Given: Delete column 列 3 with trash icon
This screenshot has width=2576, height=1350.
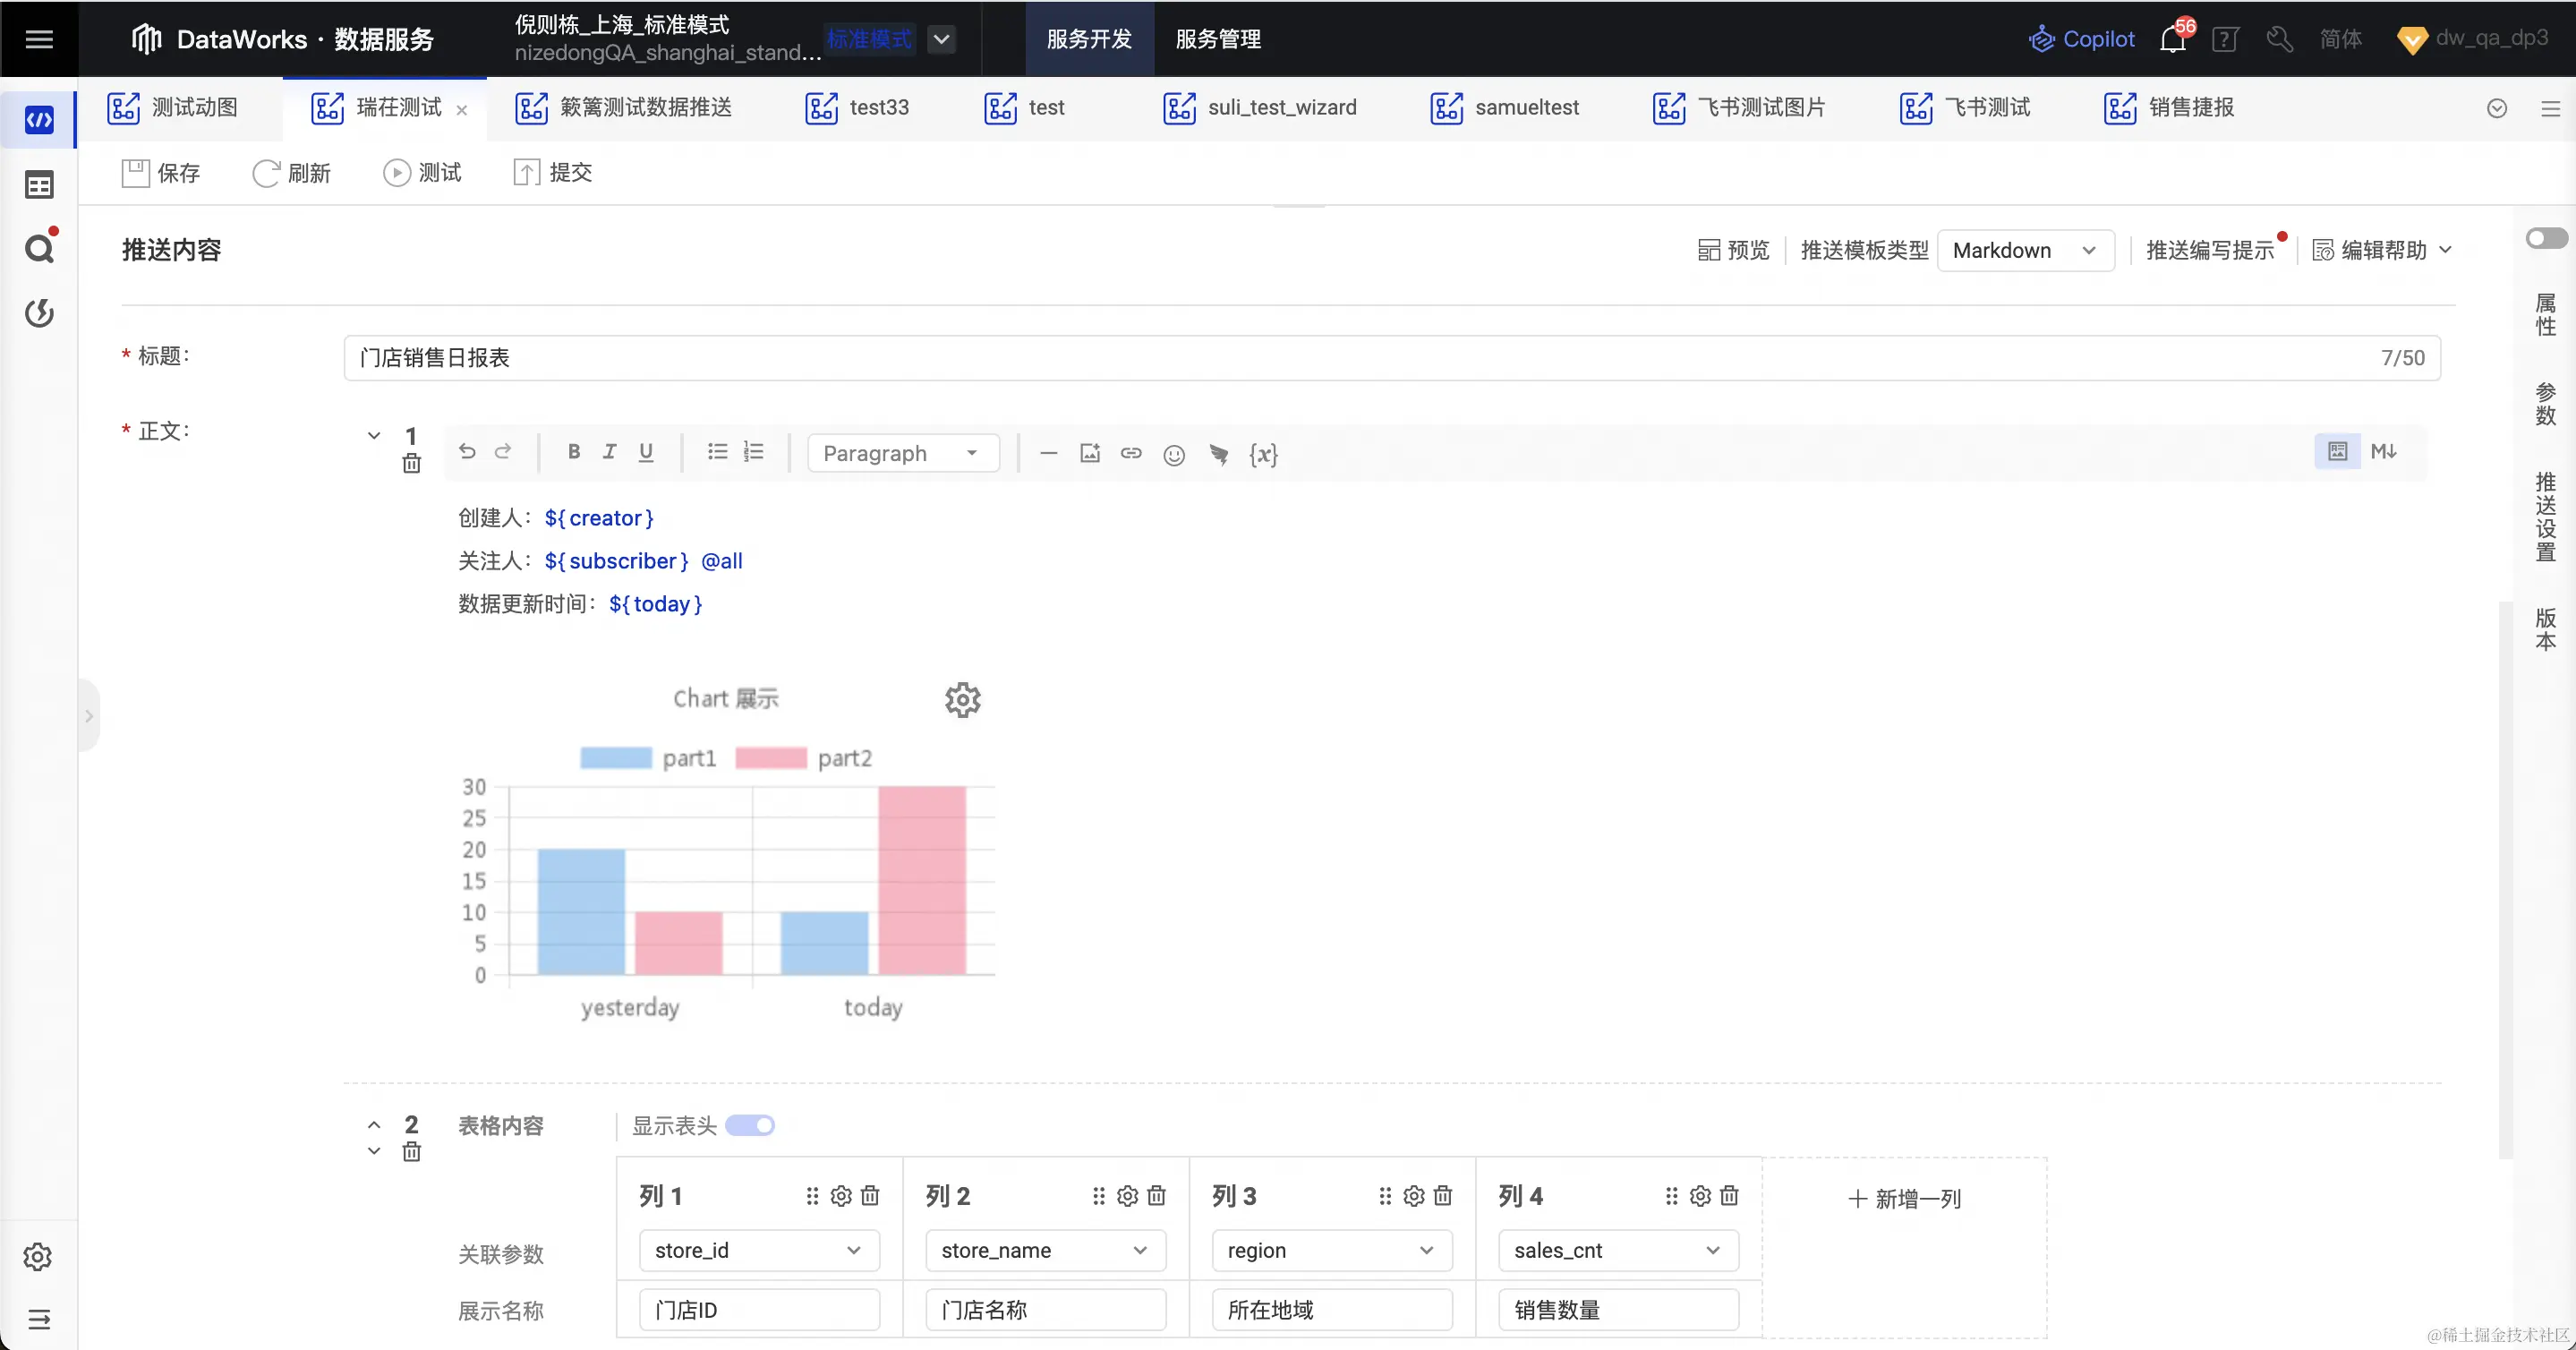Looking at the screenshot, I should pyautogui.click(x=1443, y=1196).
